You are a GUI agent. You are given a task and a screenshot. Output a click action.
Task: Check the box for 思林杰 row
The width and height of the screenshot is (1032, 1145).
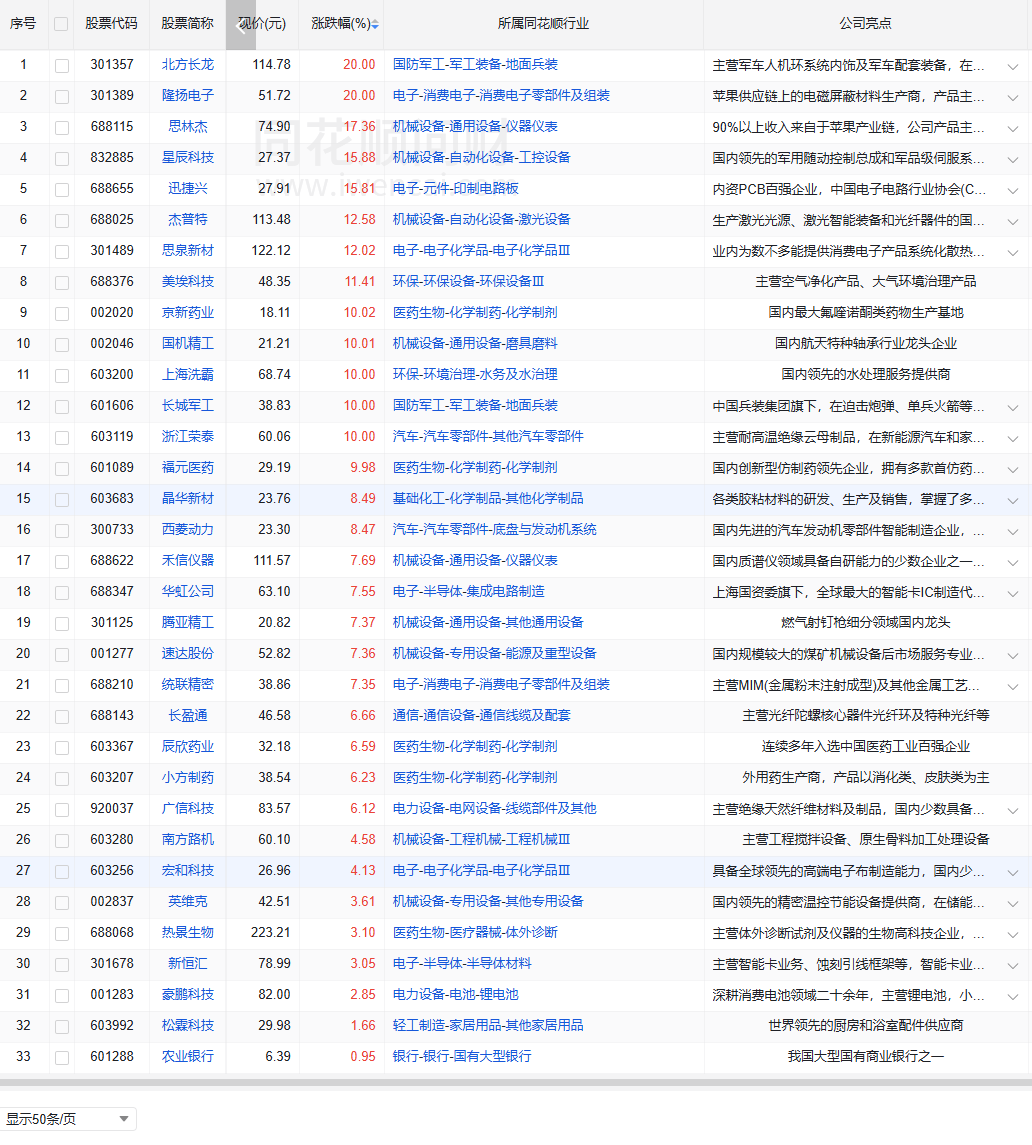point(62,128)
